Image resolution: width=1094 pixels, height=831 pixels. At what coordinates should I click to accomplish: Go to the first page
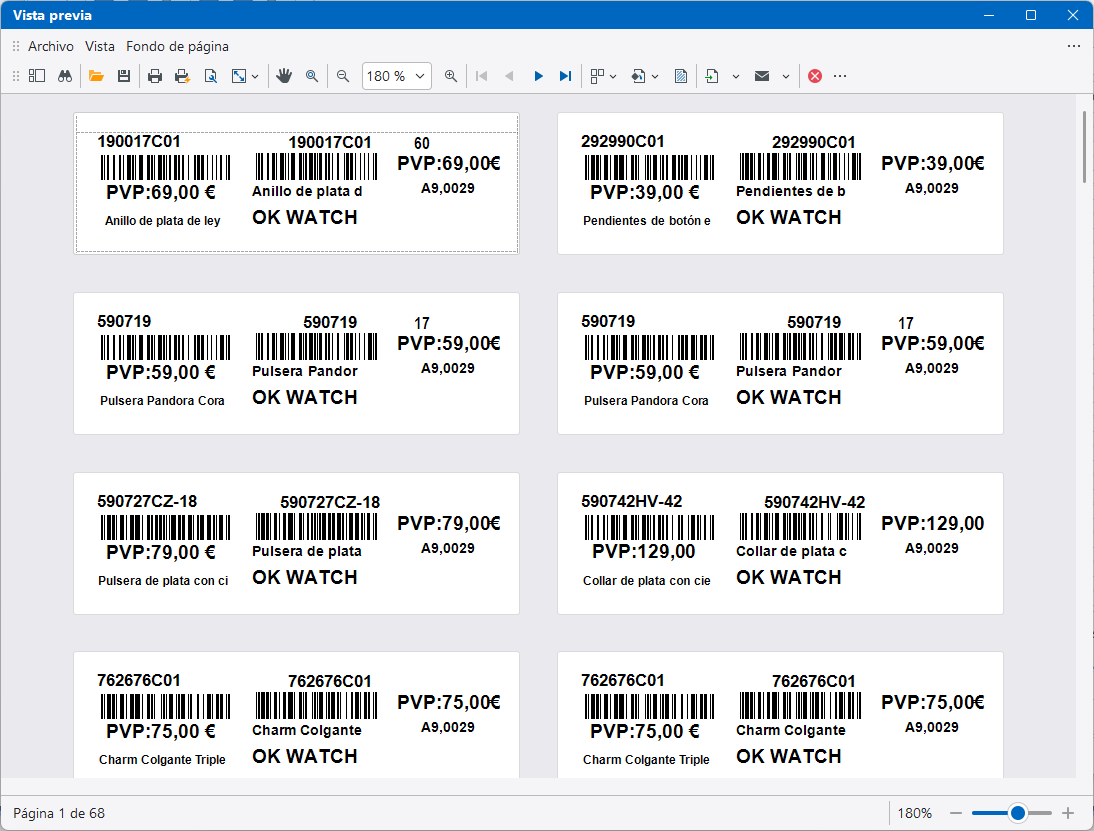[481, 76]
